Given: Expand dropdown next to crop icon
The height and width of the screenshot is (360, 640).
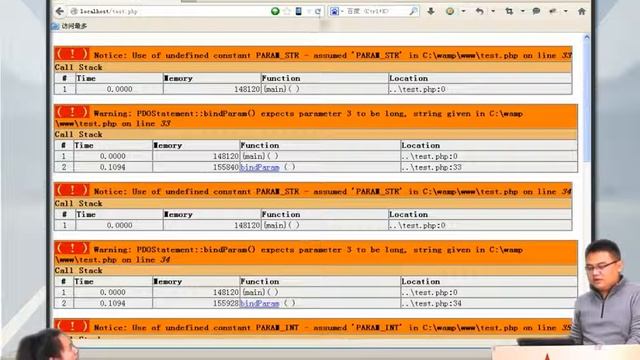Looking at the screenshot, I should (522, 11).
